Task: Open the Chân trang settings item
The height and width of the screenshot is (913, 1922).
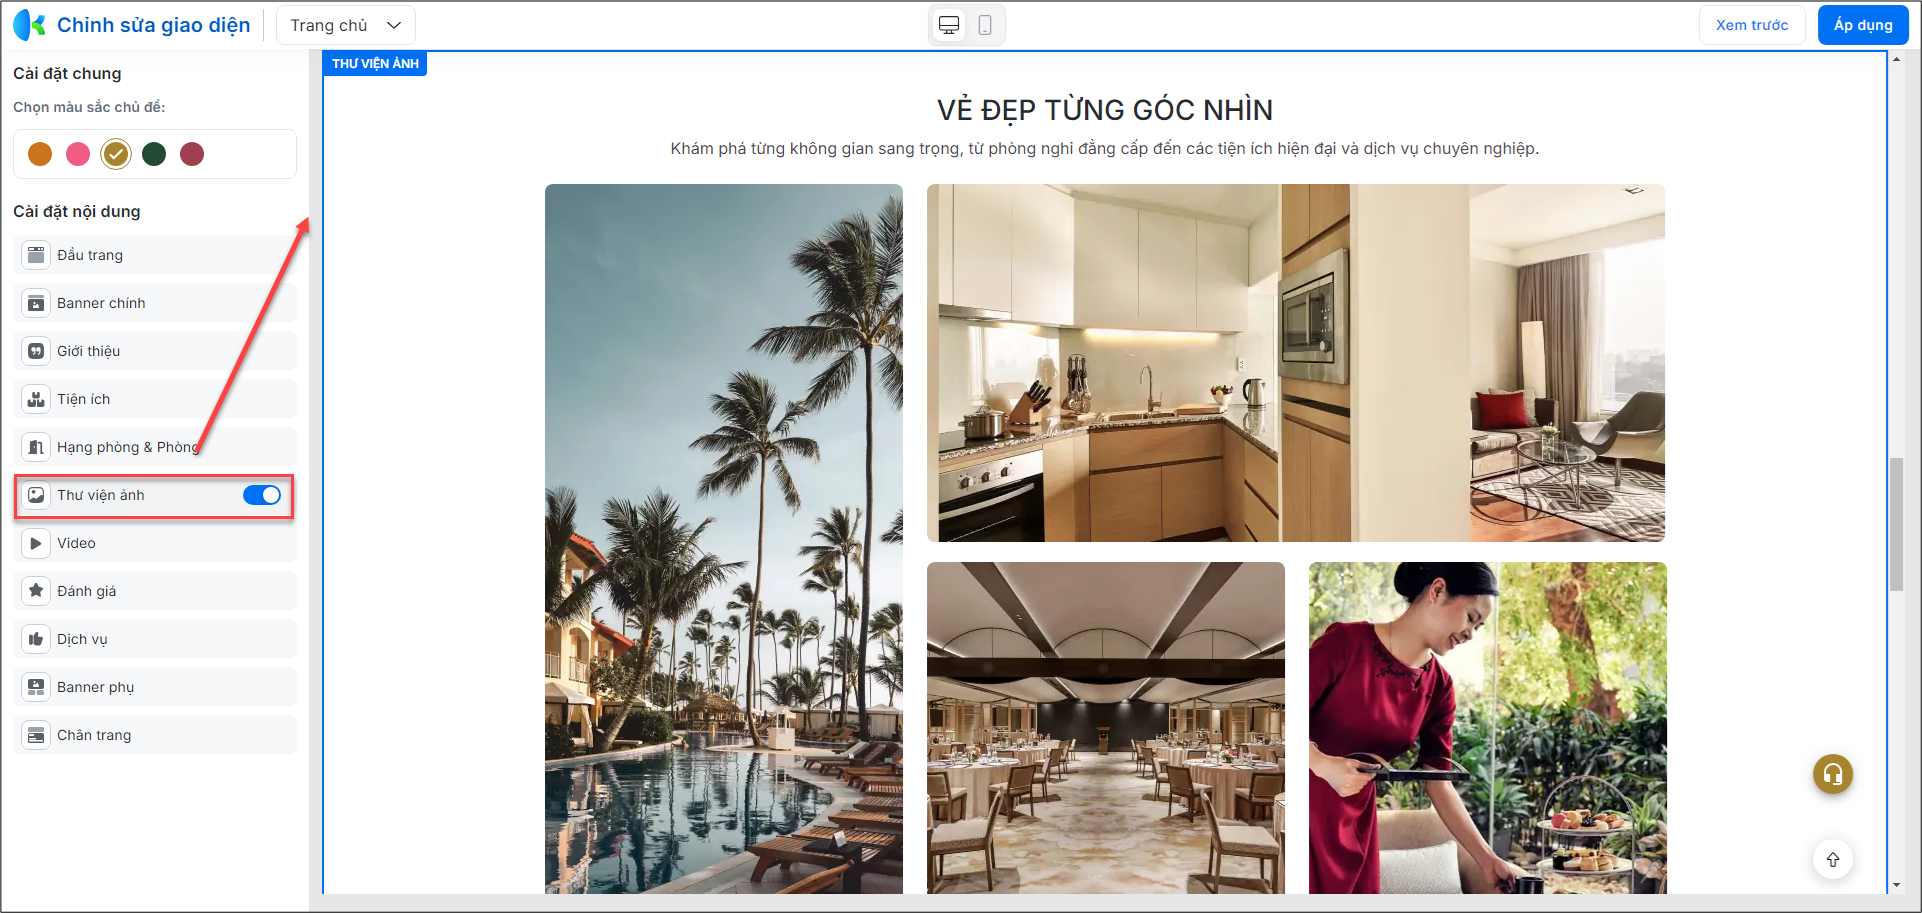Action: pos(155,735)
